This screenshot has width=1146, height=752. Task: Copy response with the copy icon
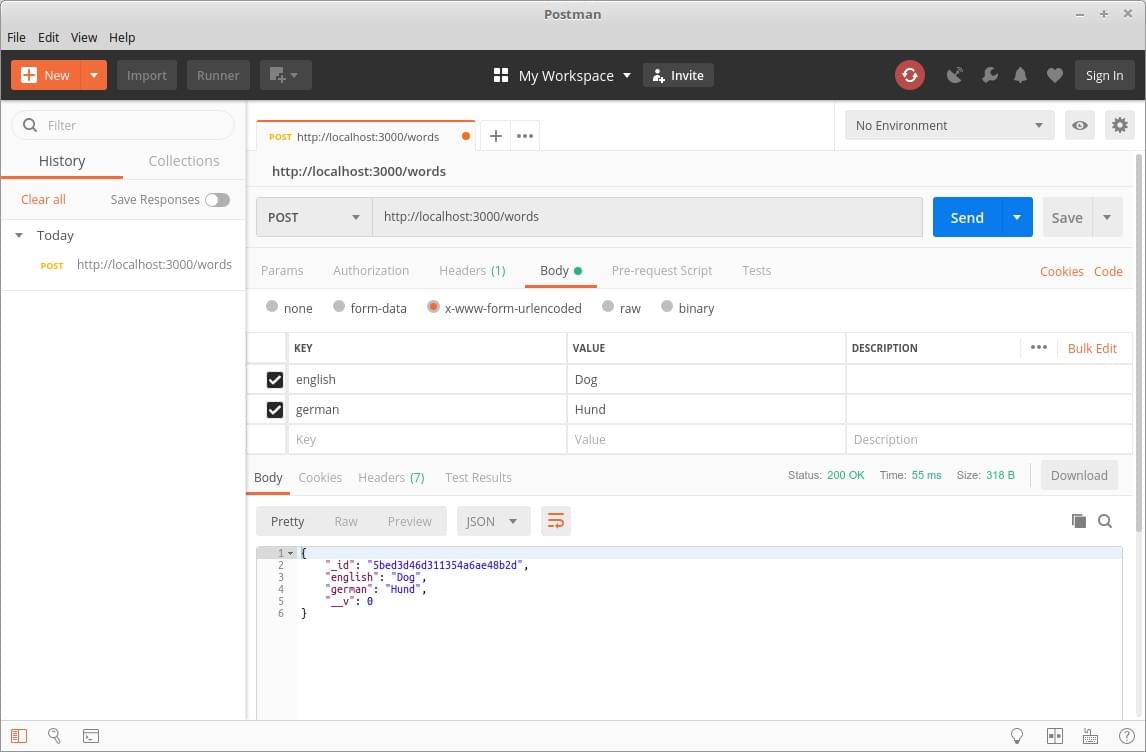pos(1079,521)
